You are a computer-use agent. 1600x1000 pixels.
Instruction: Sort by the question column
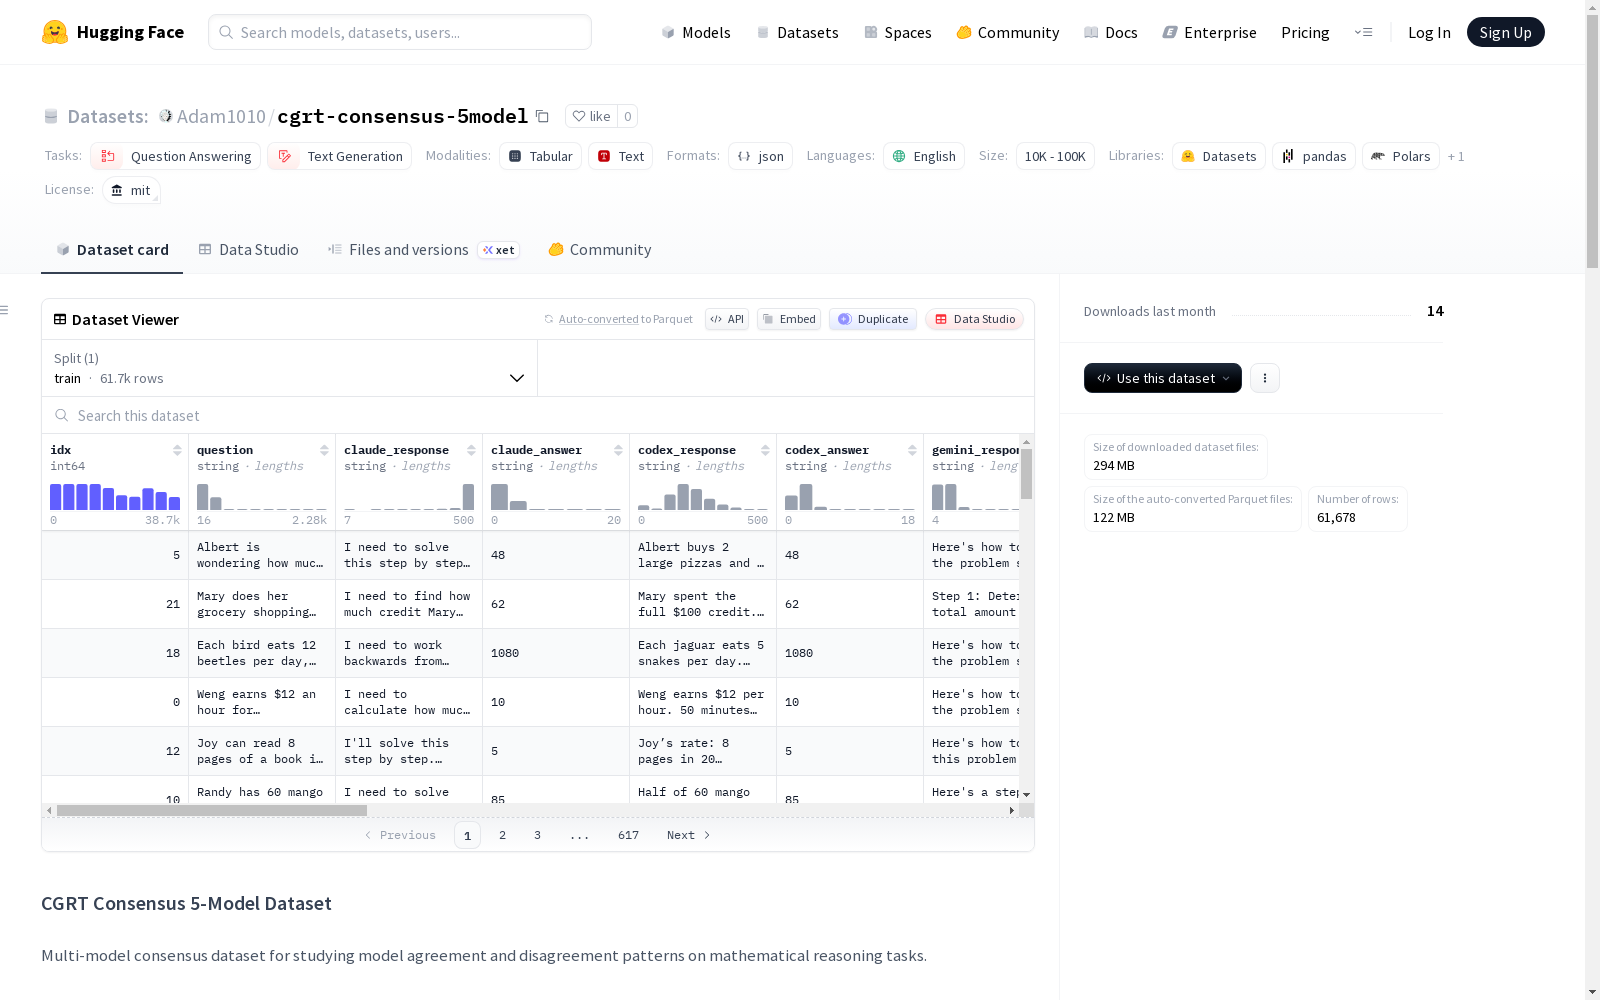pos(324,450)
